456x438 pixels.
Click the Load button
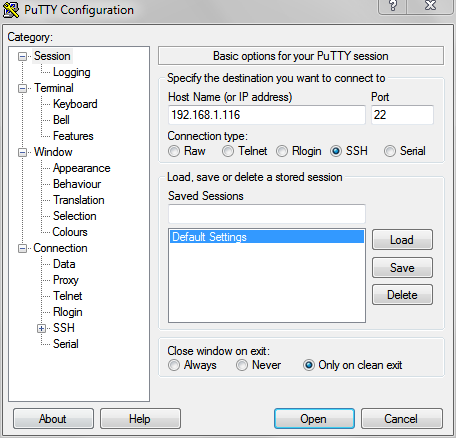[x=402, y=240]
